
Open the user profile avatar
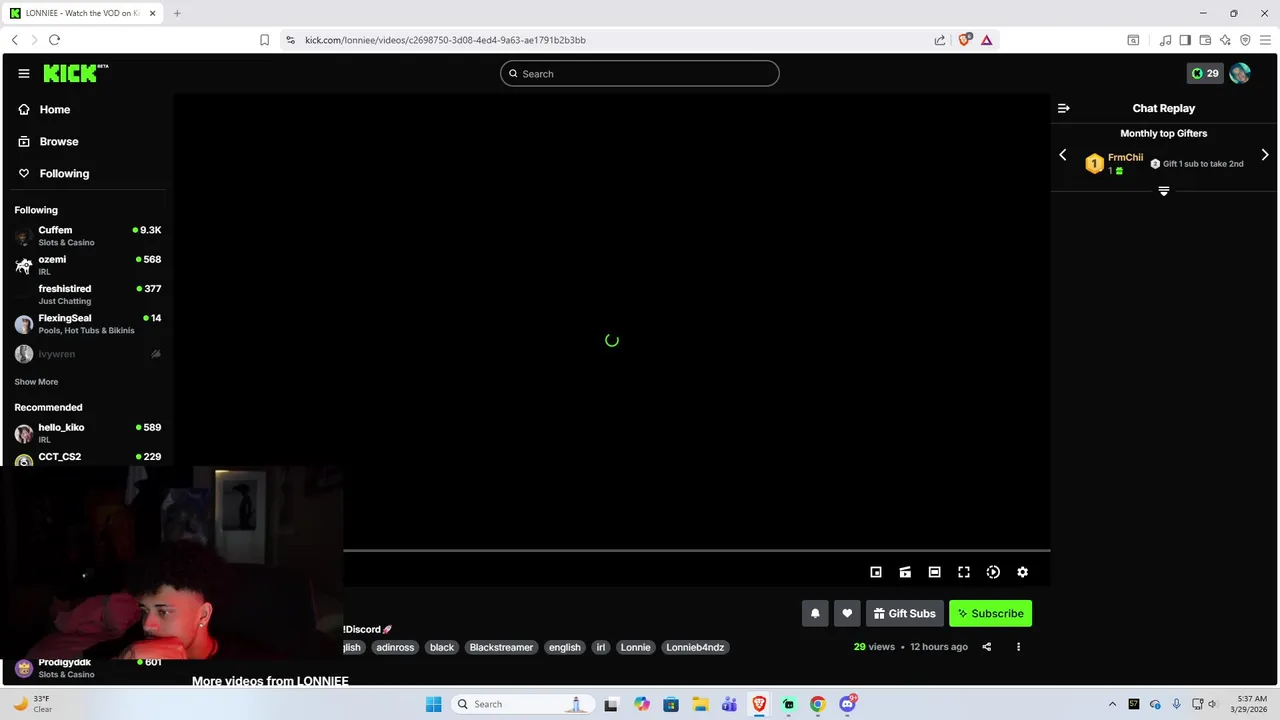(x=1240, y=73)
